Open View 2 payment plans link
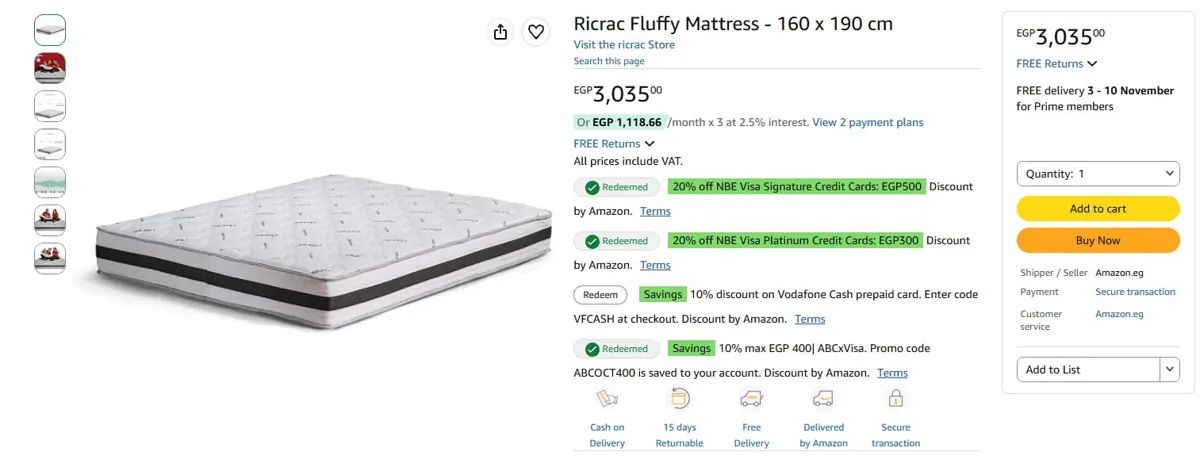Image resolution: width=1200 pixels, height=467 pixels. click(868, 123)
